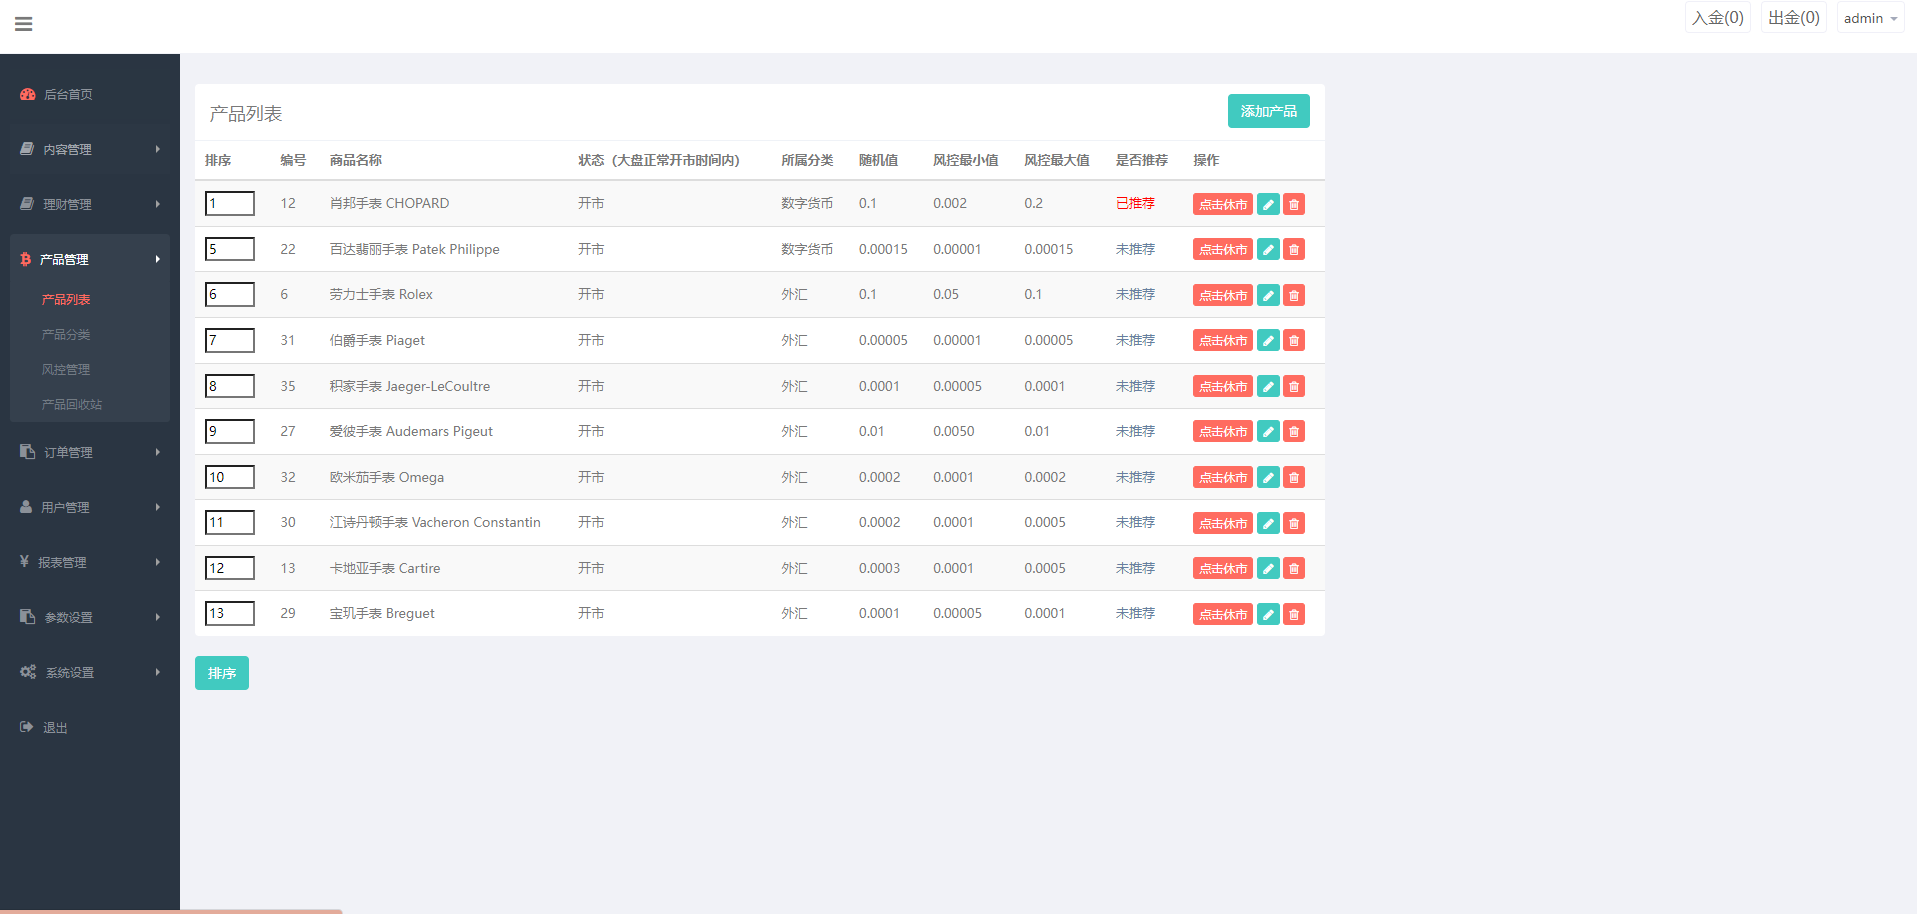Open the admin account dropdown
This screenshot has width=1917, height=914.
[1868, 17]
